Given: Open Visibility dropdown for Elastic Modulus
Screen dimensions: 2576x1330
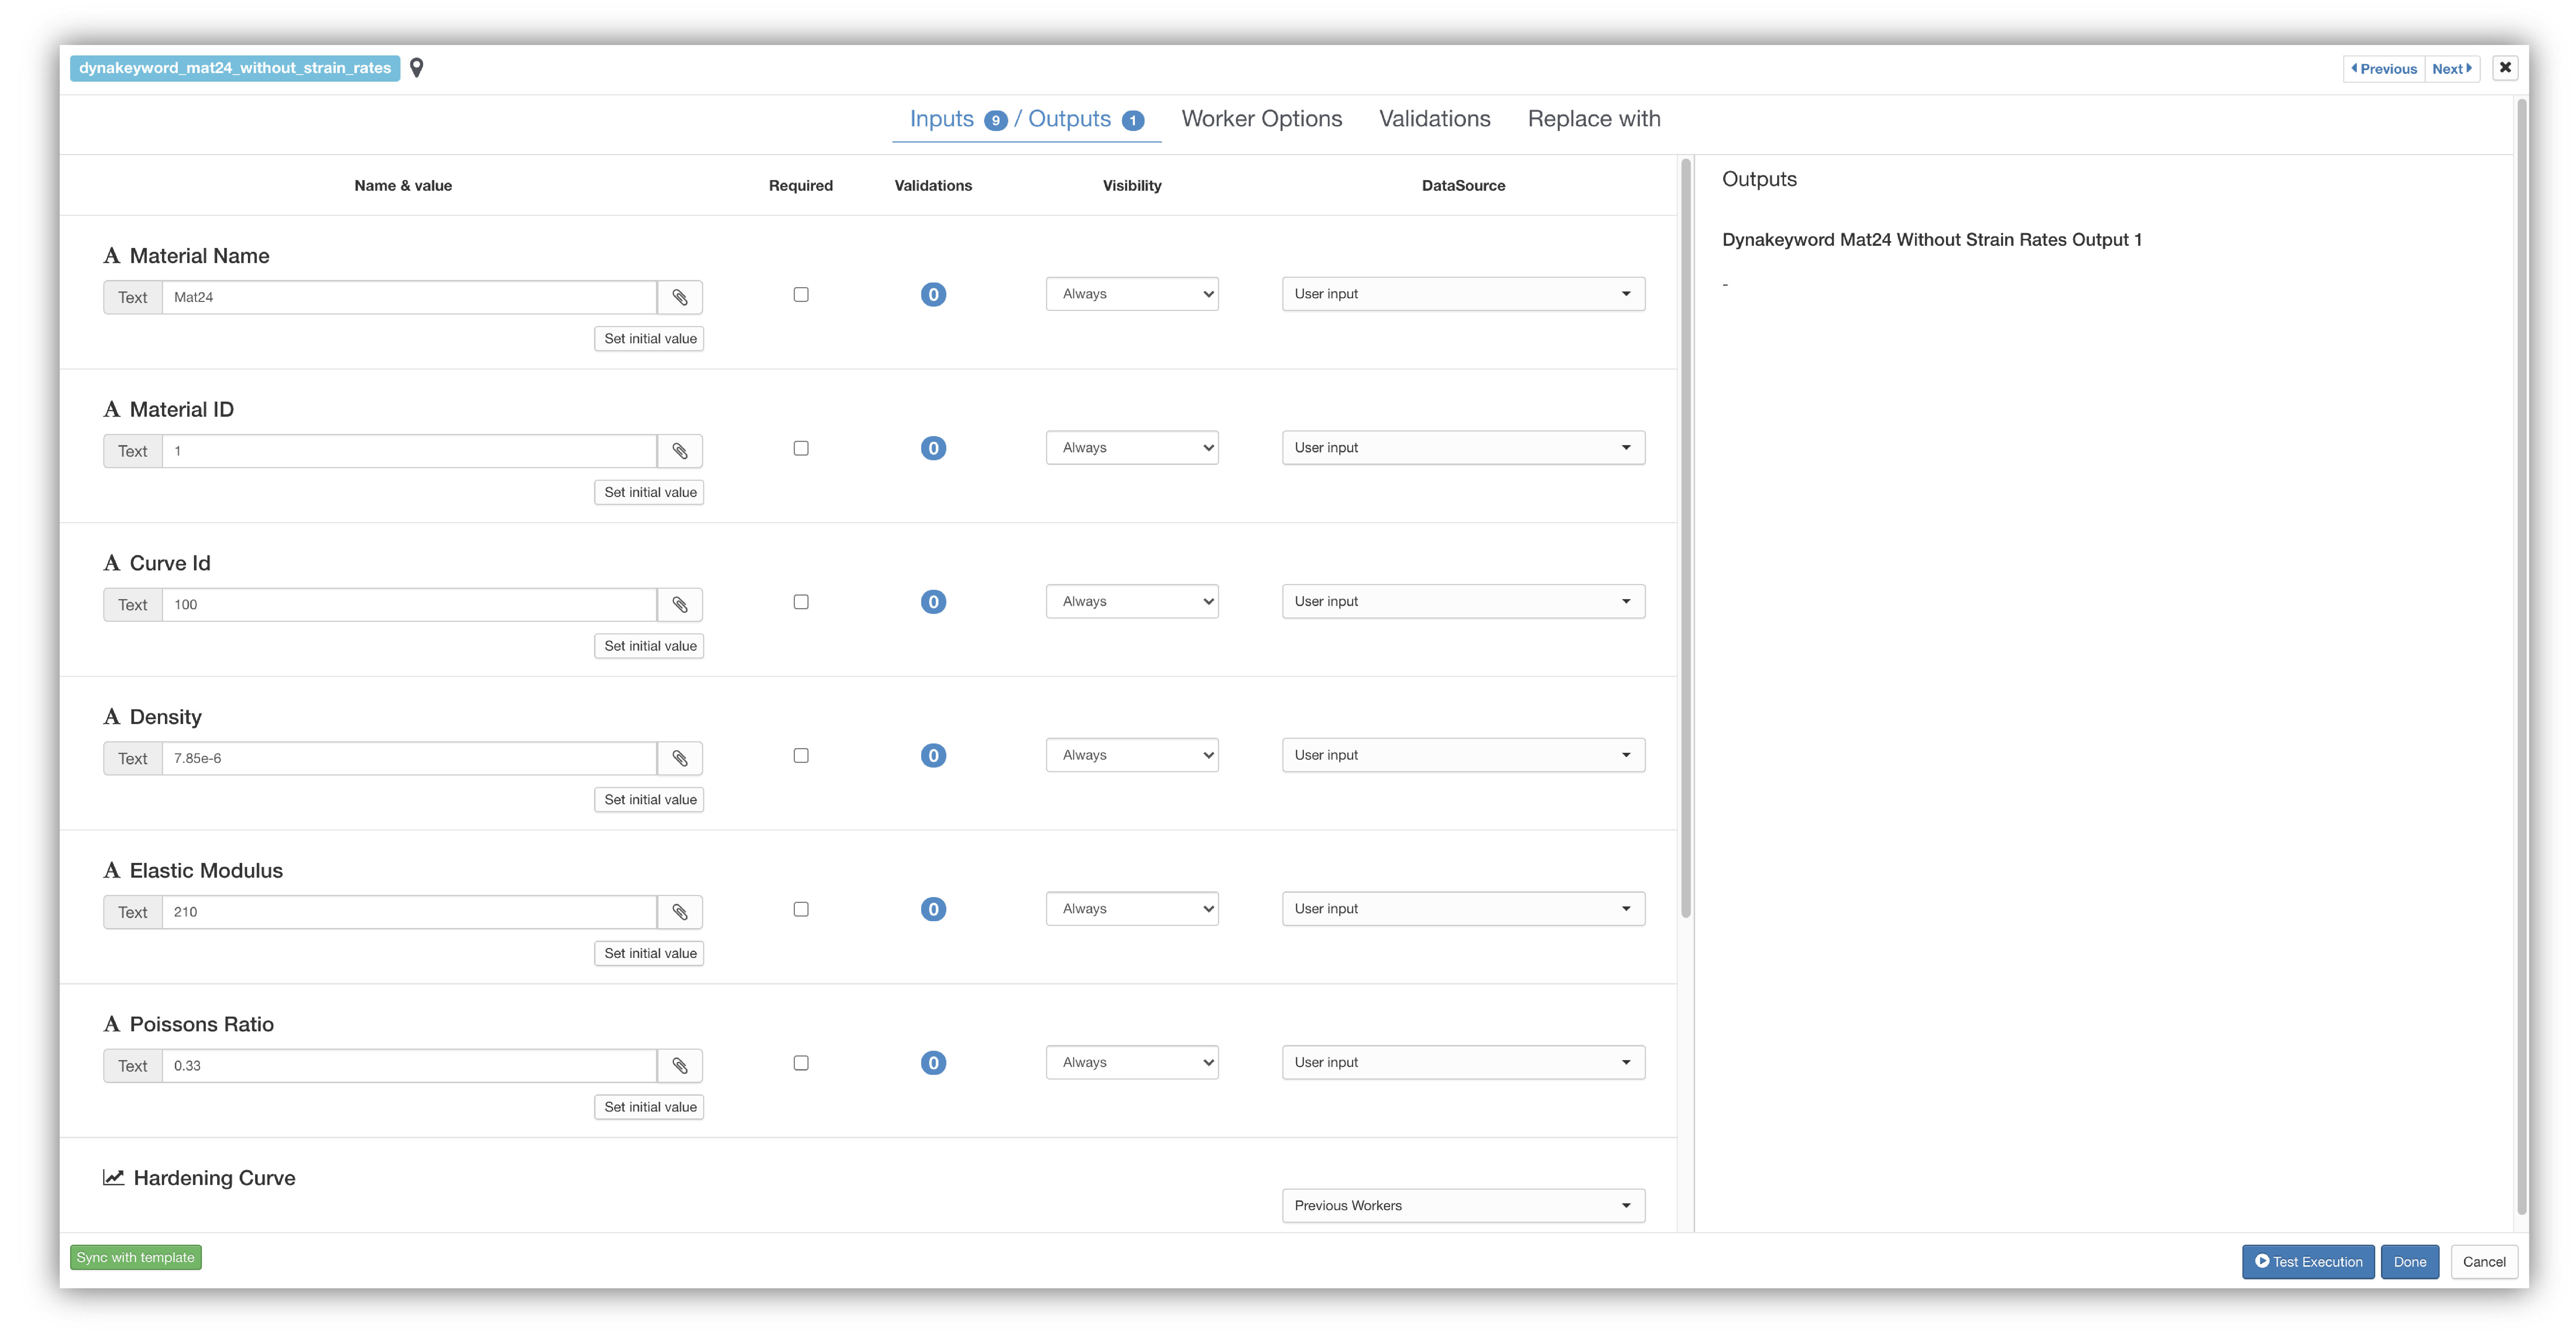Looking at the screenshot, I should tap(1132, 909).
